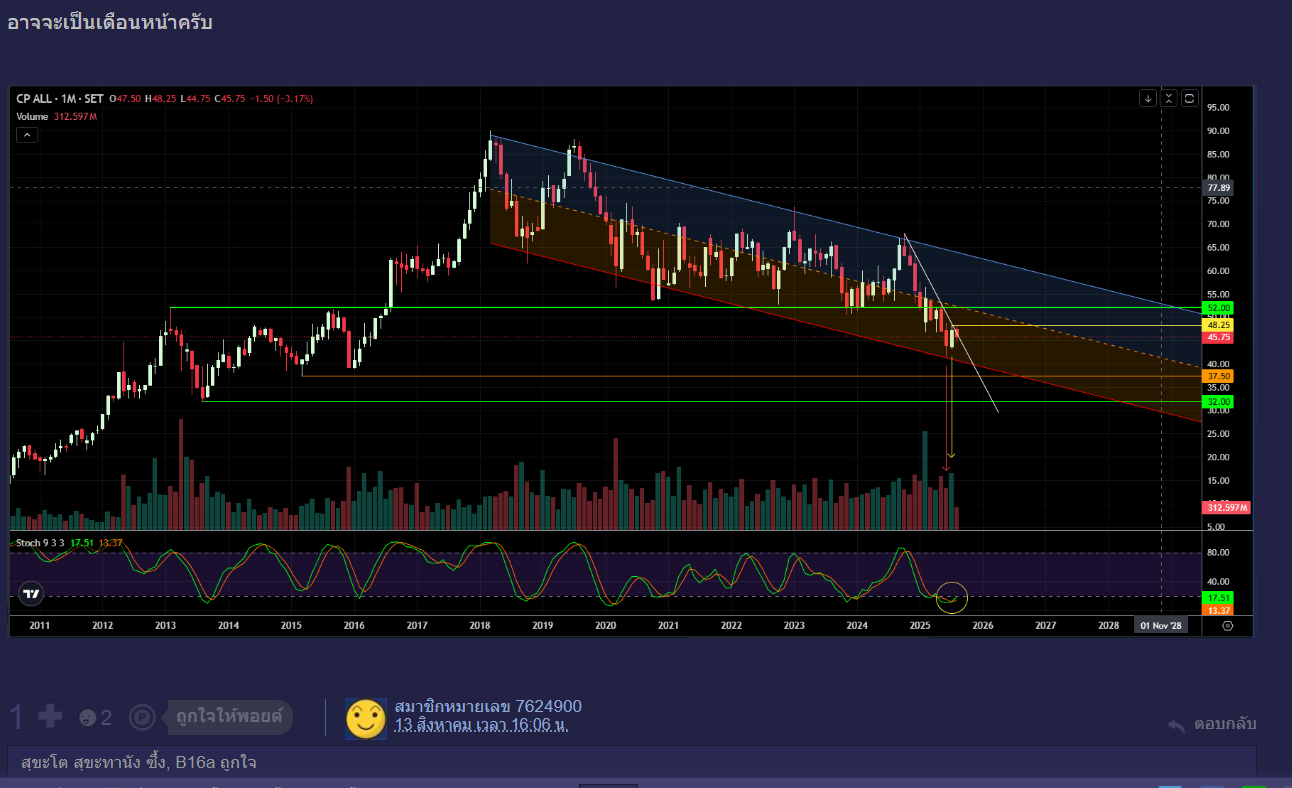Click the Volume 312.597M legend label
The image size is (1292, 788).
[x=56, y=117]
